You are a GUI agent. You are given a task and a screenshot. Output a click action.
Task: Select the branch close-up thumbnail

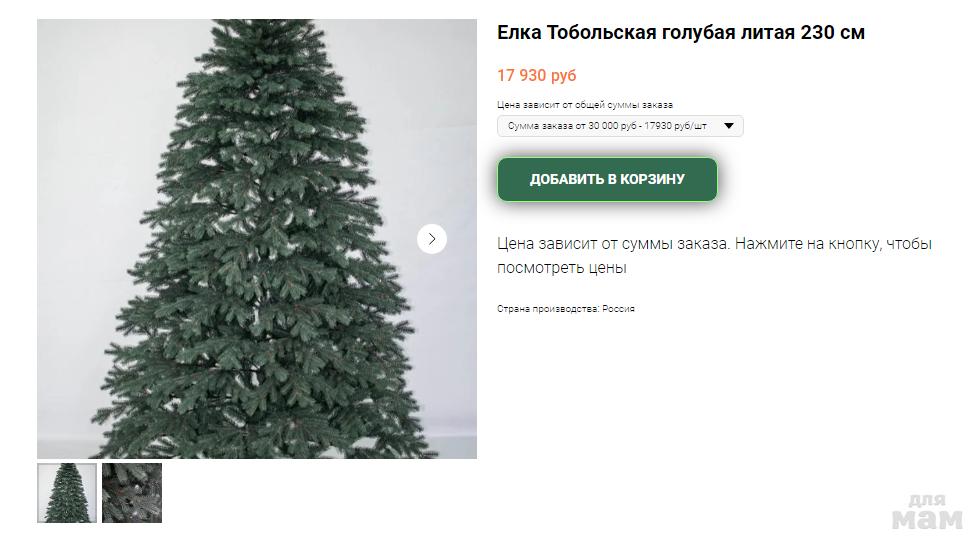132,493
